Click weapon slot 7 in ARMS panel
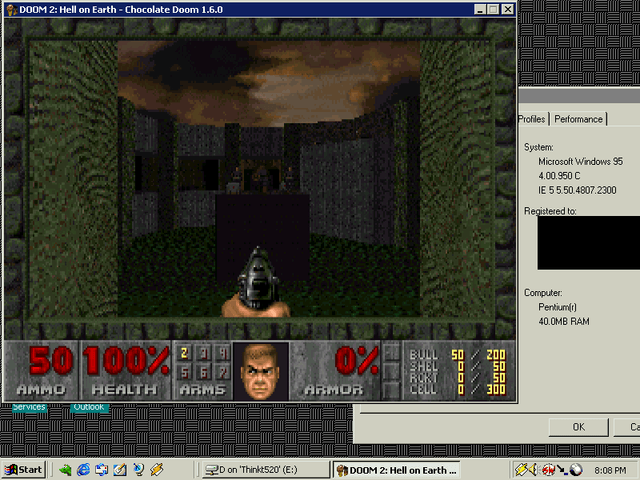Image resolution: width=640 pixels, height=480 pixels. 222,372
